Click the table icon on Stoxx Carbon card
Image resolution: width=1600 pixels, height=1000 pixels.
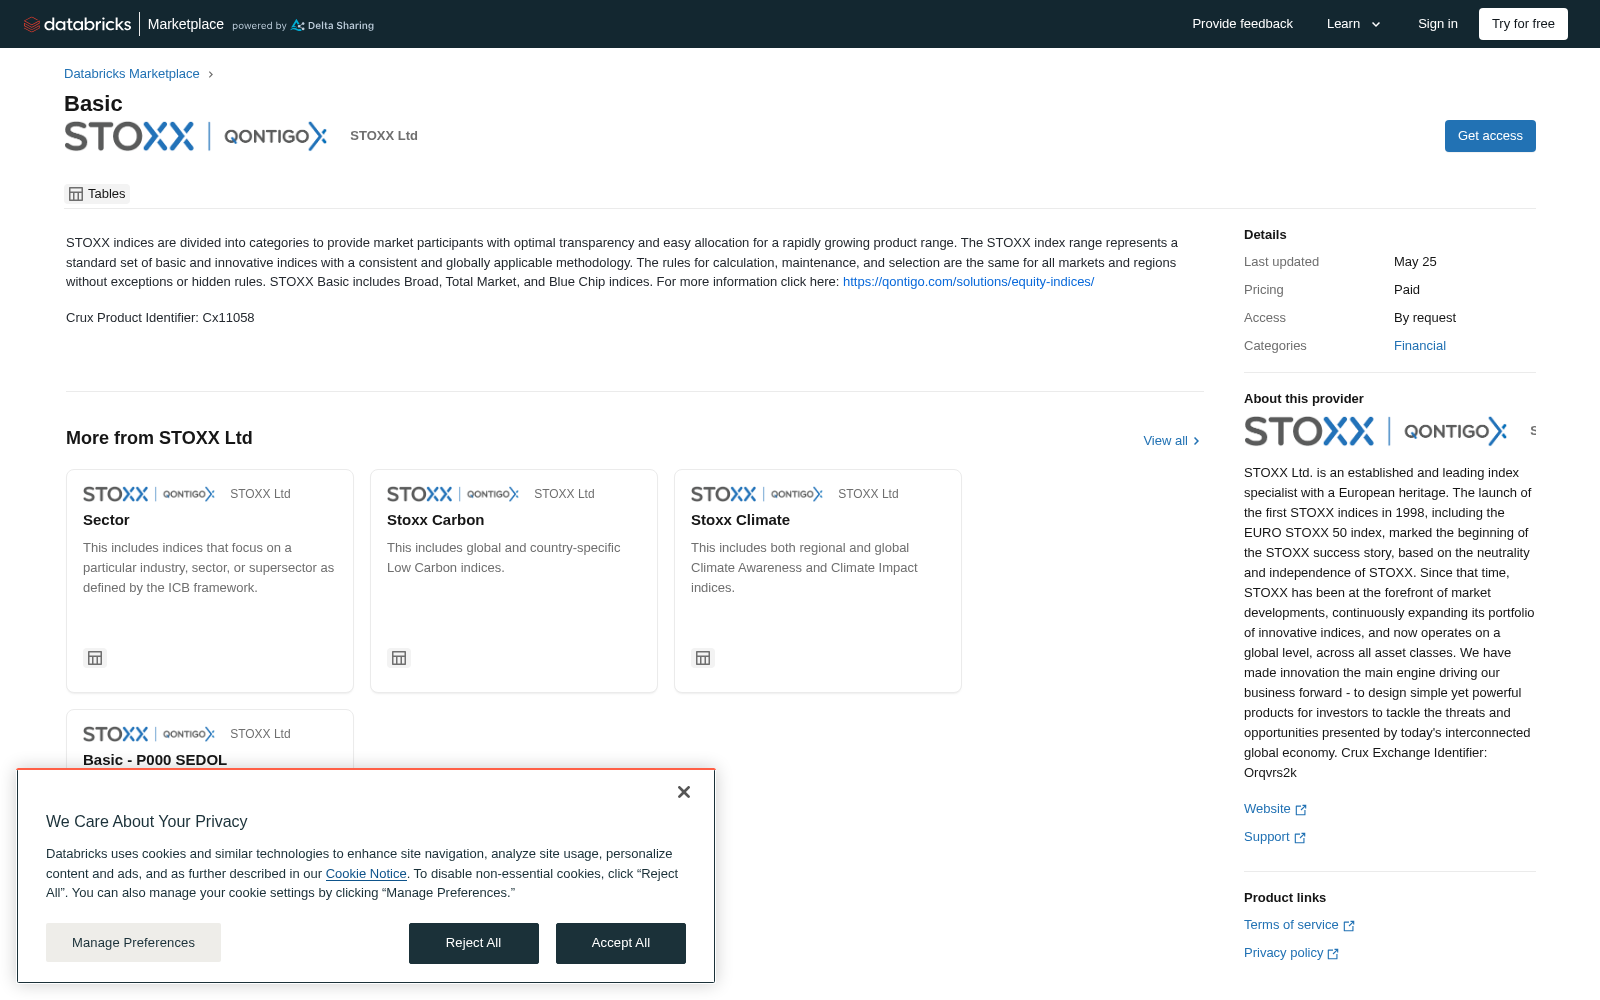click(x=399, y=658)
